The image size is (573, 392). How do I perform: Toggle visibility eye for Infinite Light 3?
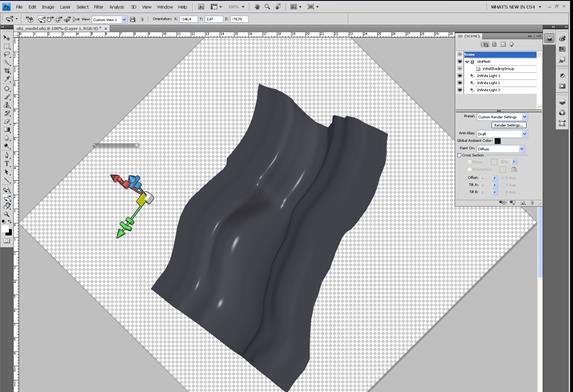pos(460,90)
